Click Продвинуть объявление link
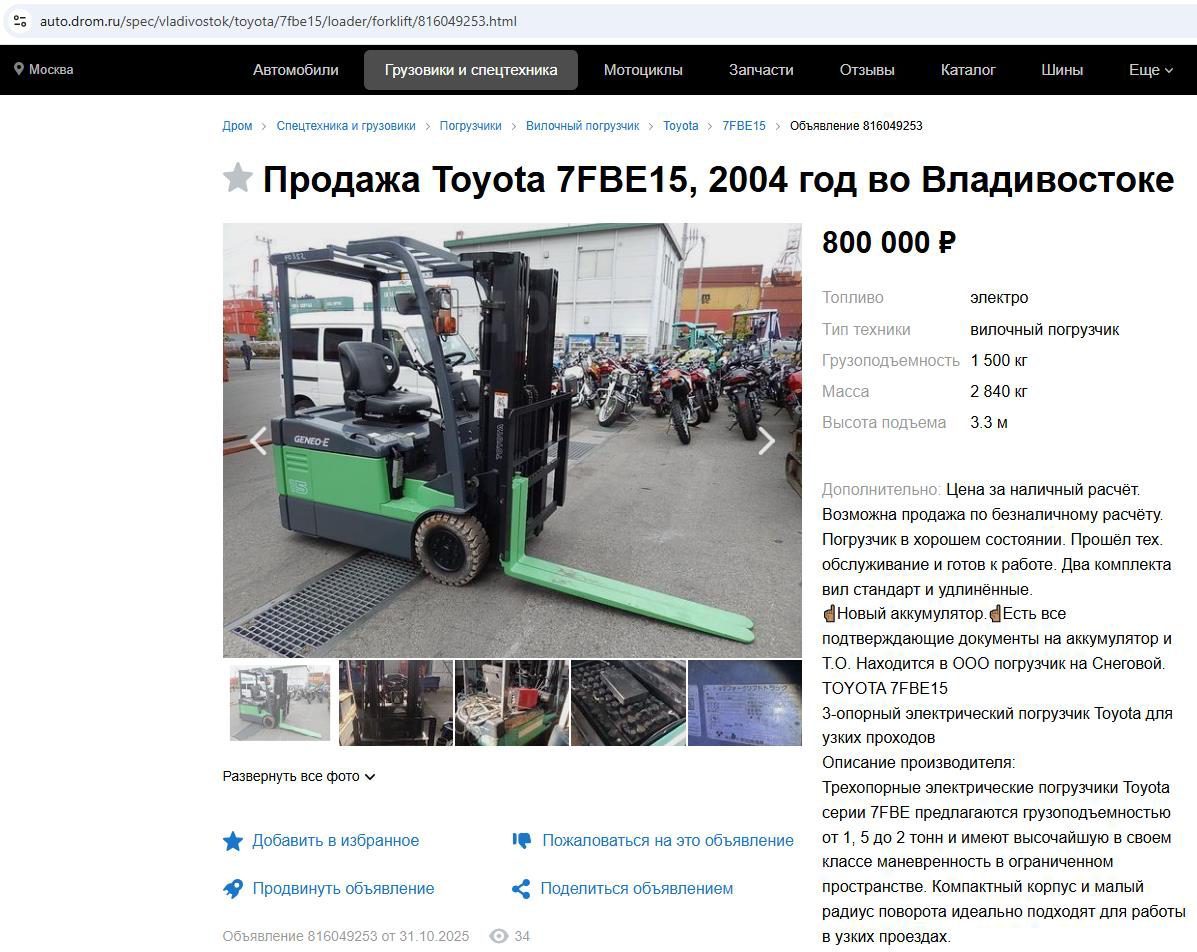Screen dimensions: 1197x952 (x=344, y=889)
